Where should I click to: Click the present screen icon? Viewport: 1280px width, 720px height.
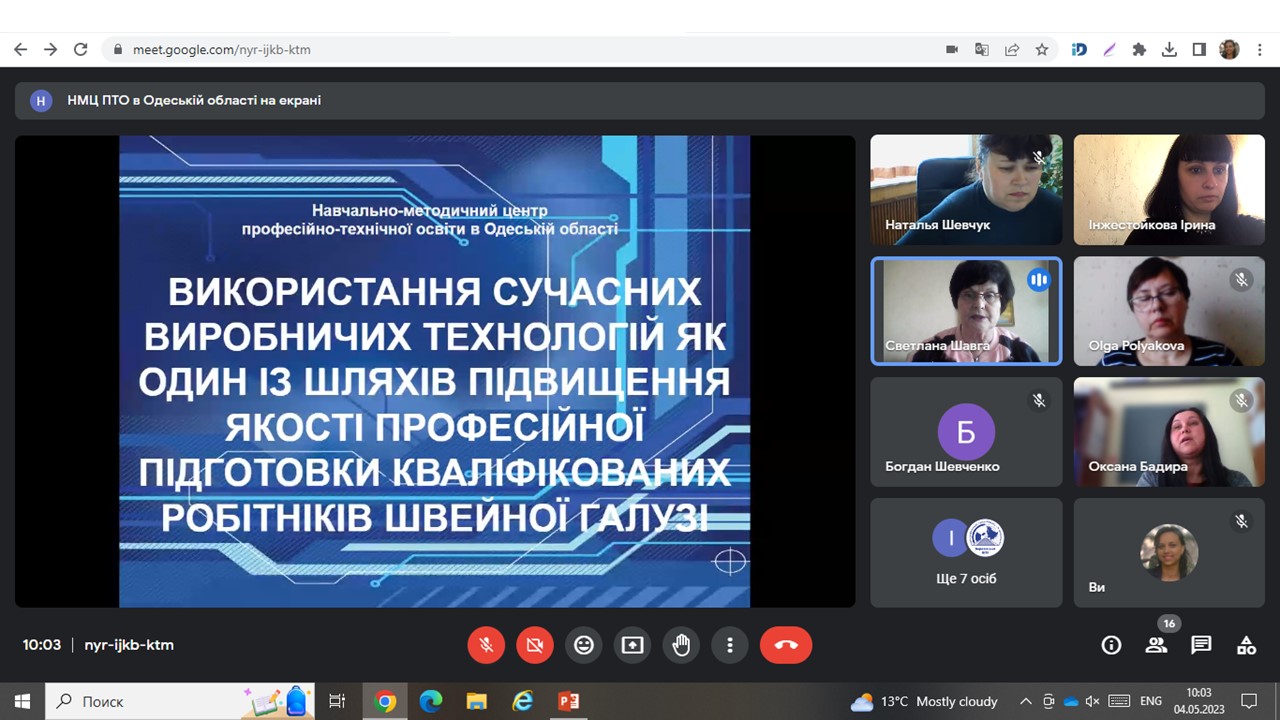coord(632,645)
